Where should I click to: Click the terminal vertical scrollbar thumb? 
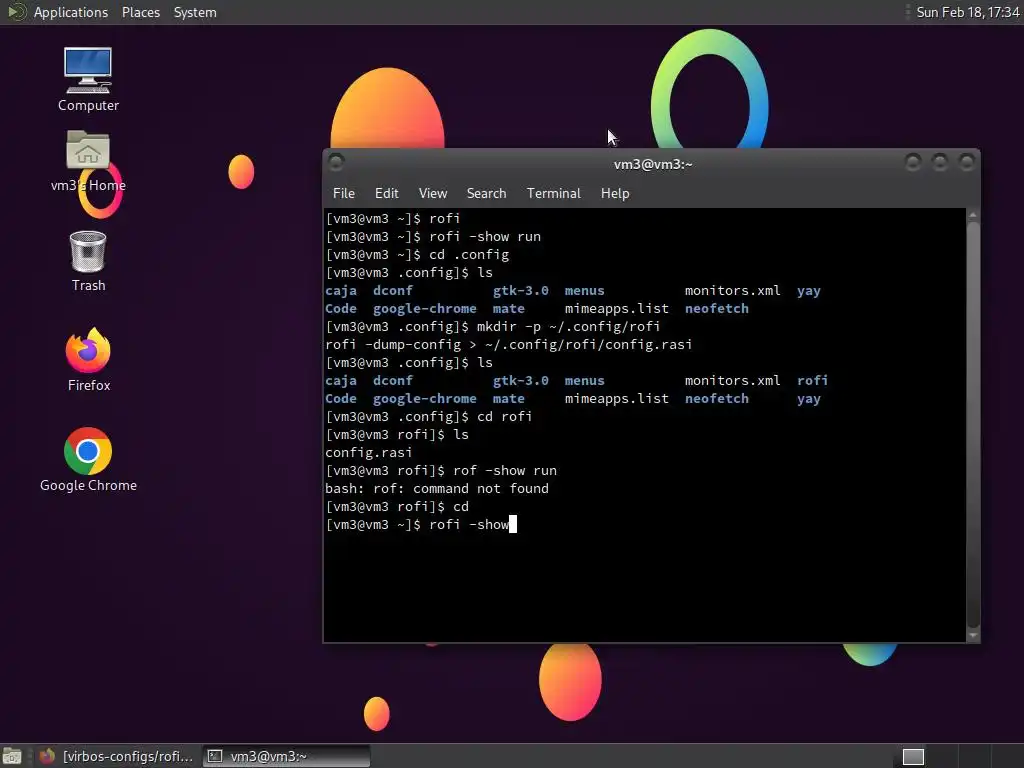(973, 425)
